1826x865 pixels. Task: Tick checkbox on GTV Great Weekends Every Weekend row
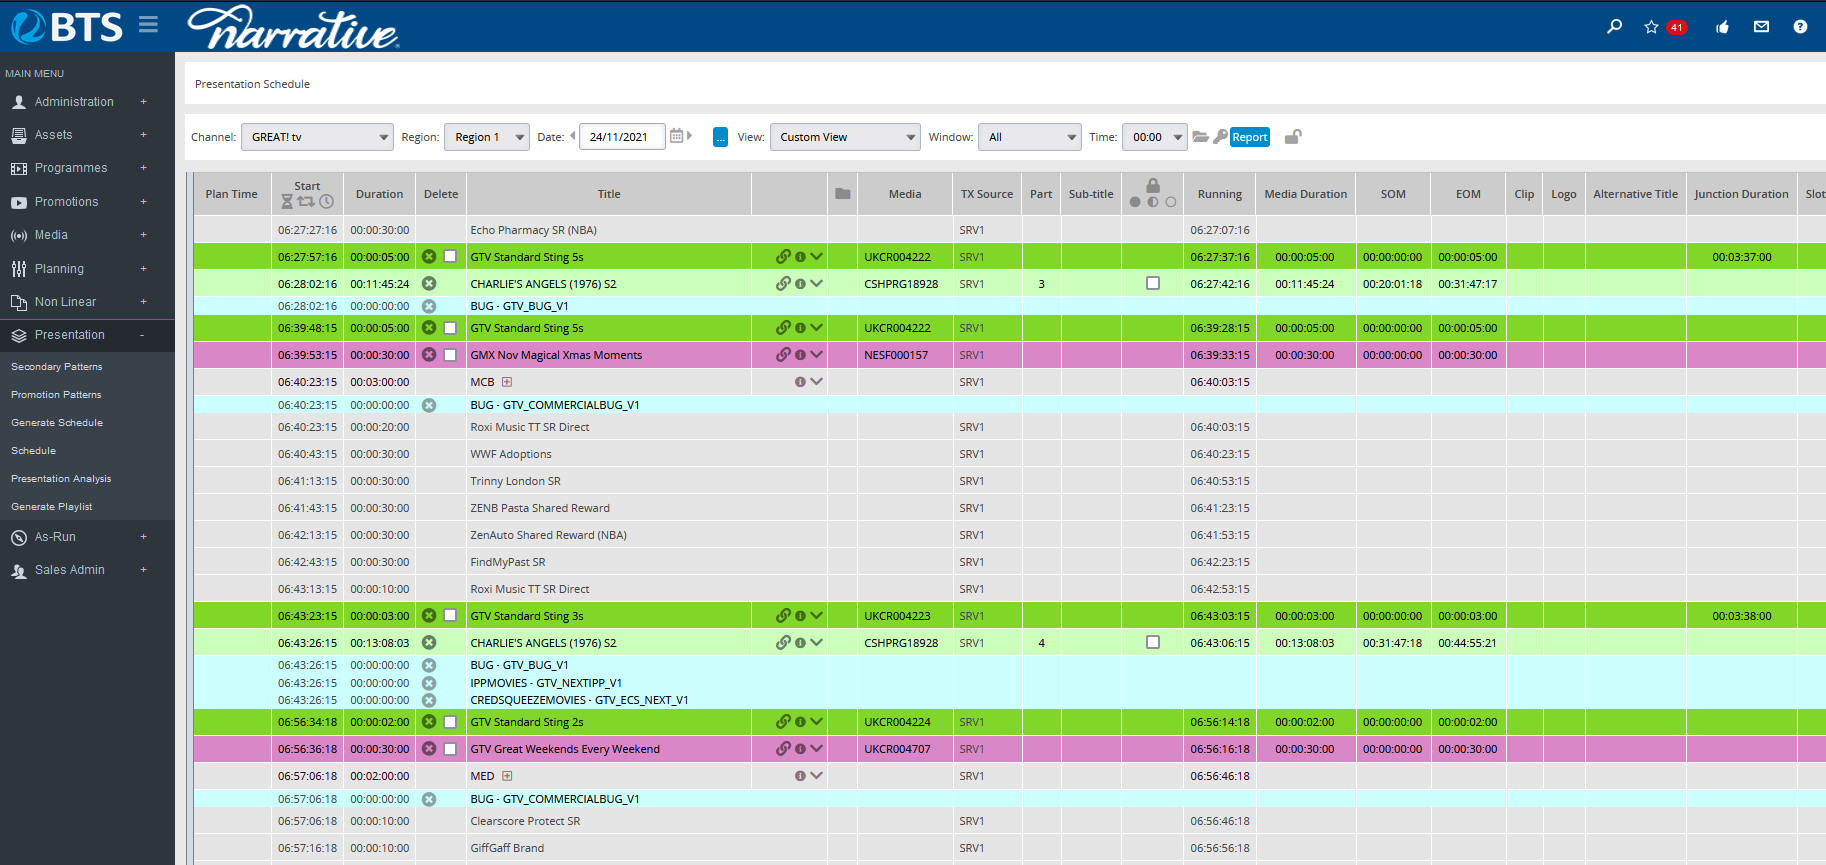tap(450, 749)
